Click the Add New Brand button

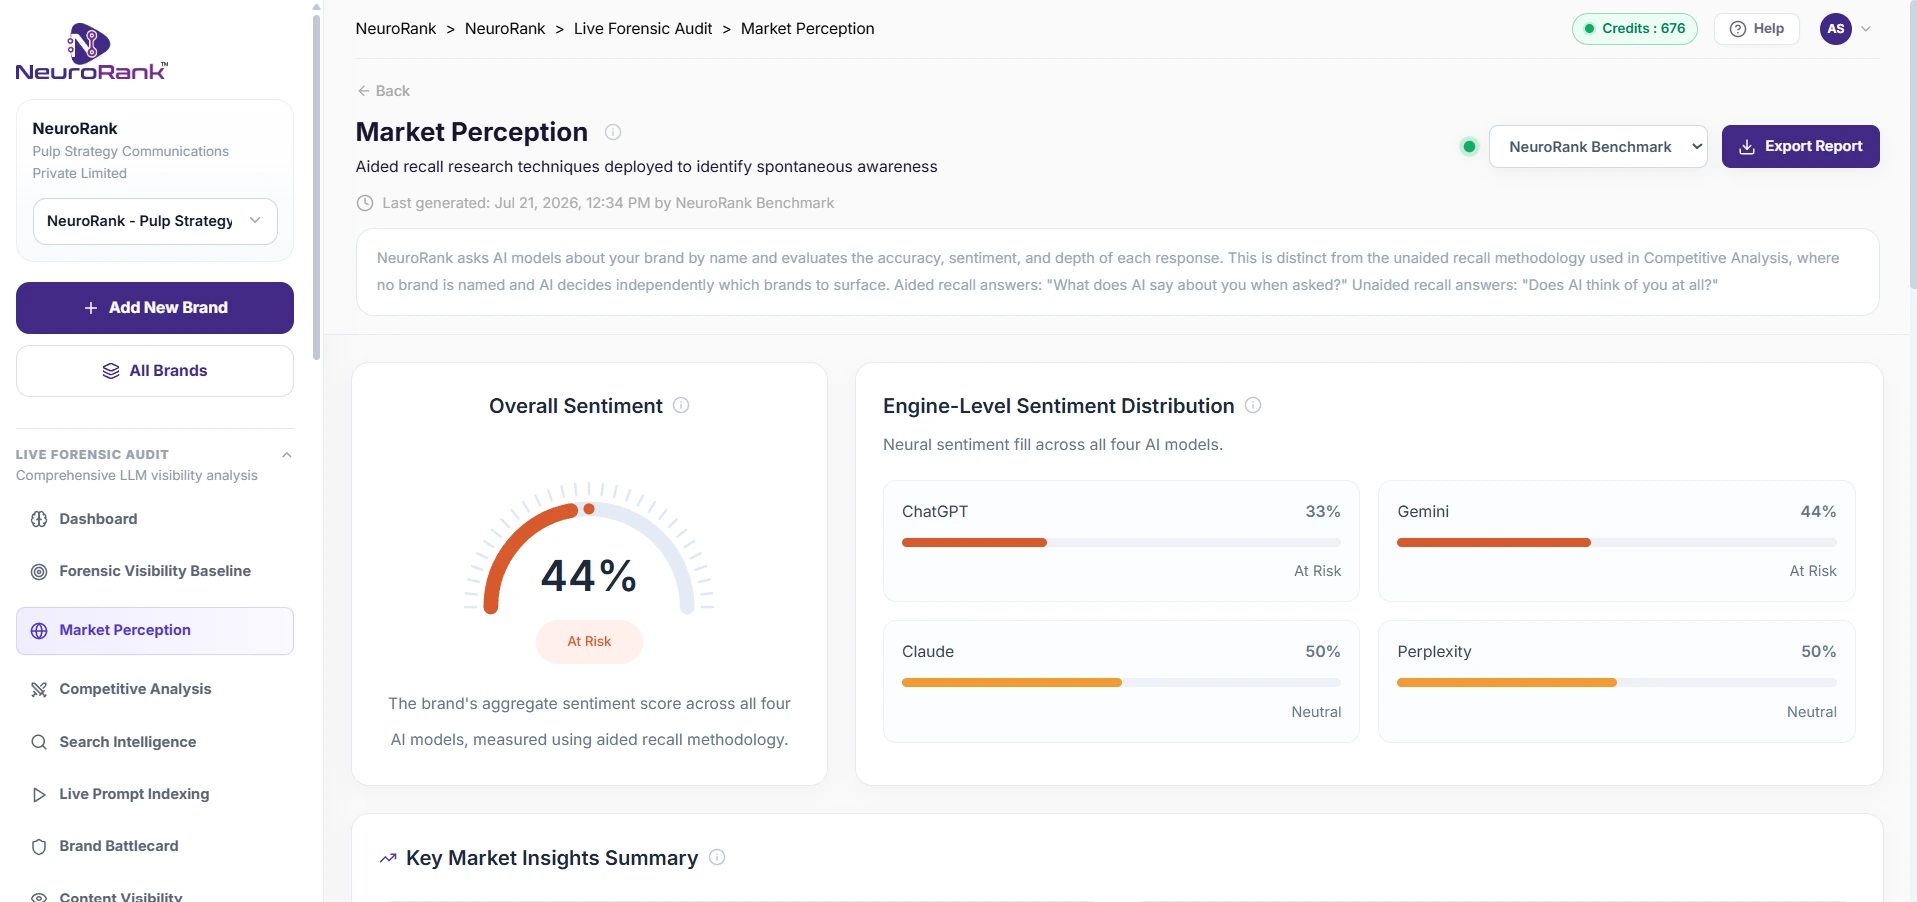155,308
